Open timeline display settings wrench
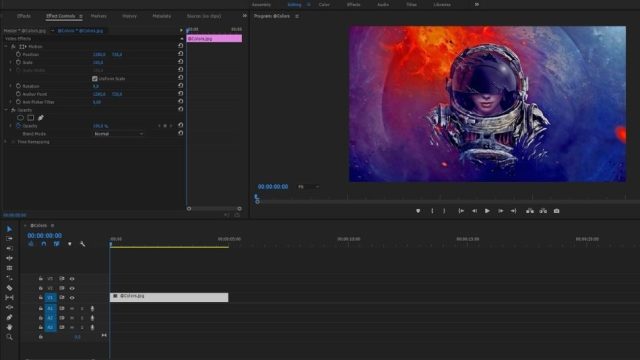Image resolution: width=640 pixels, height=360 pixels. tap(82, 244)
